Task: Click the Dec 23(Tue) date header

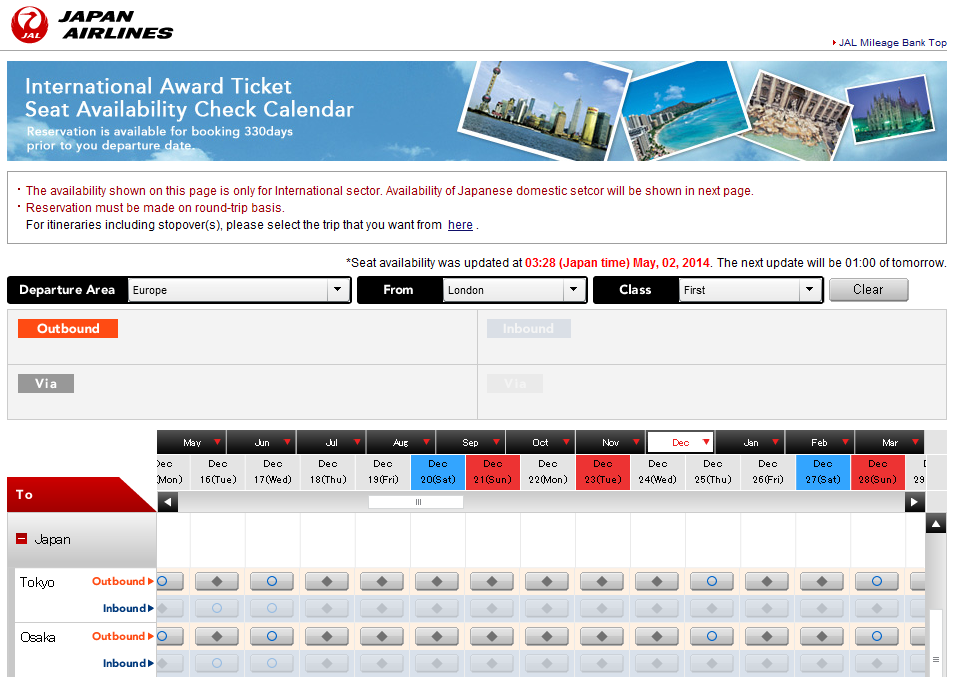Action: pos(603,472)
